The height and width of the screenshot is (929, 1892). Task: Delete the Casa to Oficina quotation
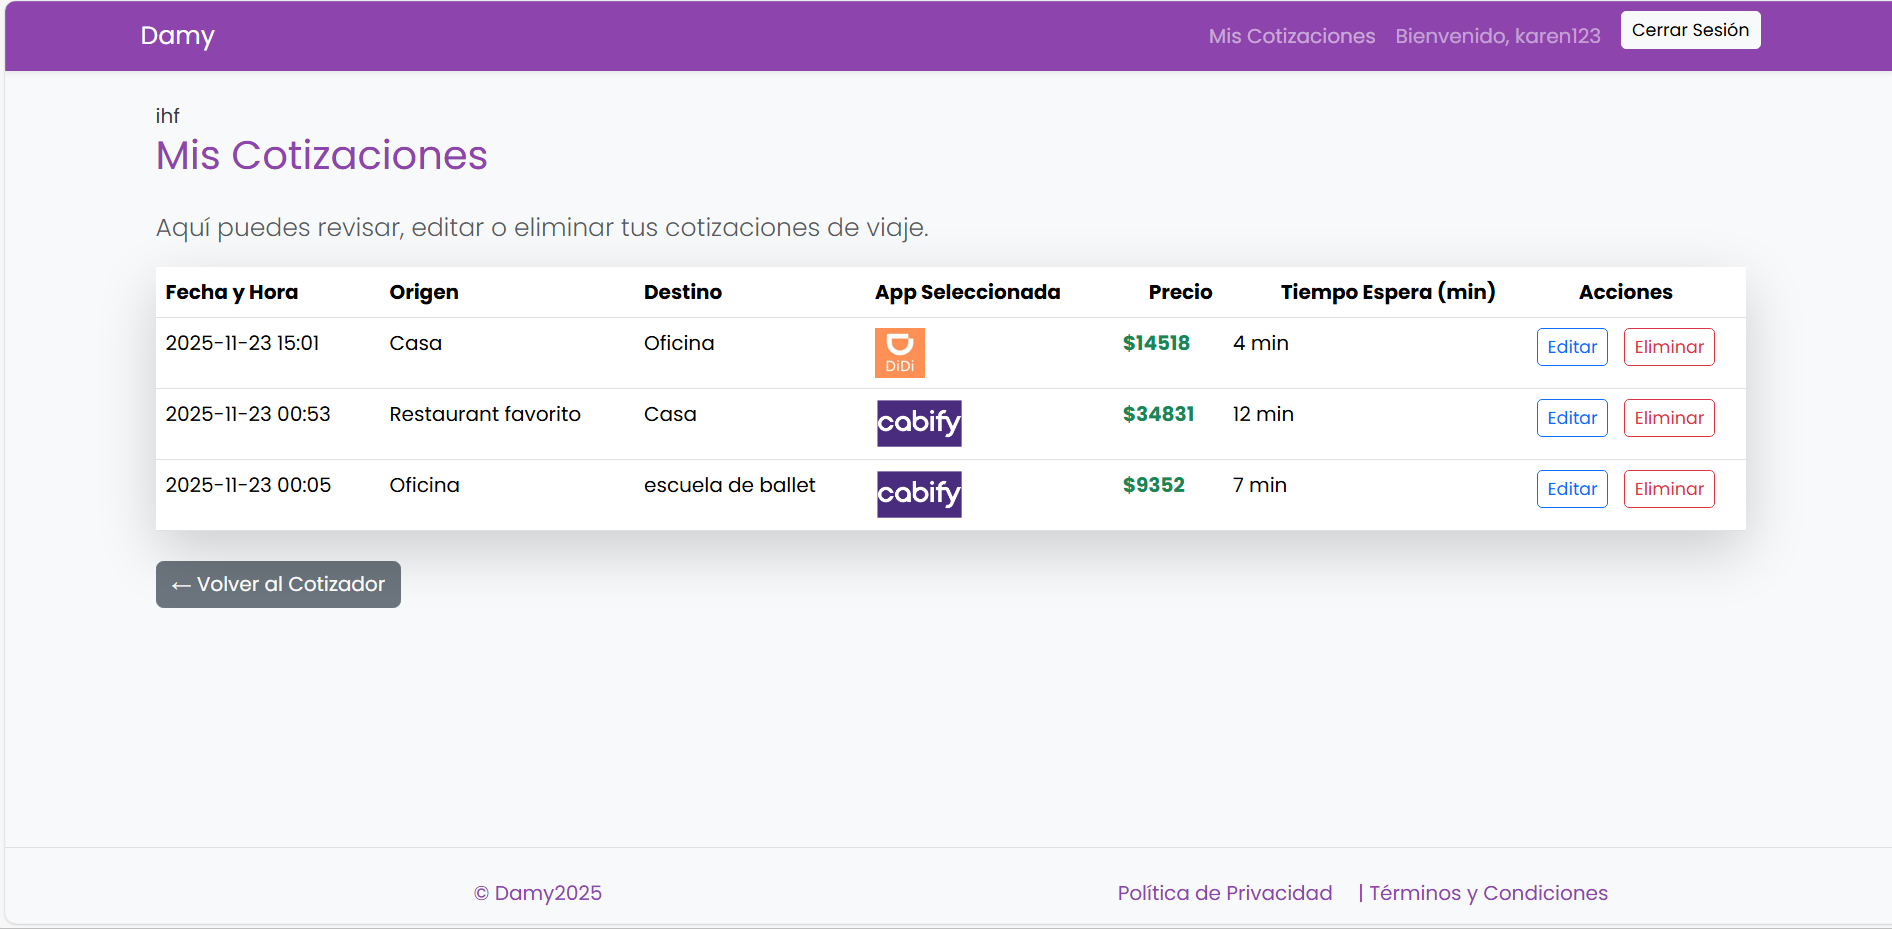click(1668, 347)
